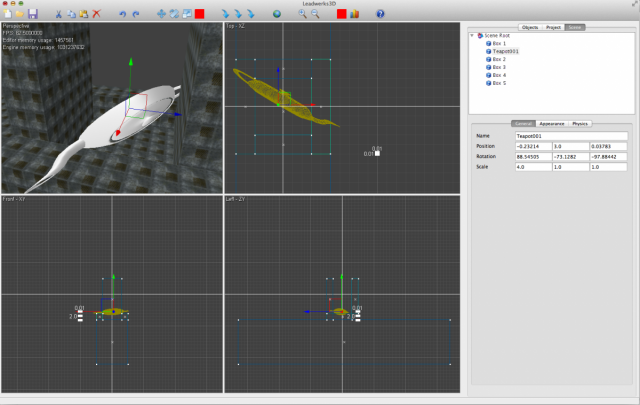Click the Redo arrow icon
640x405 pixels.
[x=136, y=14]
